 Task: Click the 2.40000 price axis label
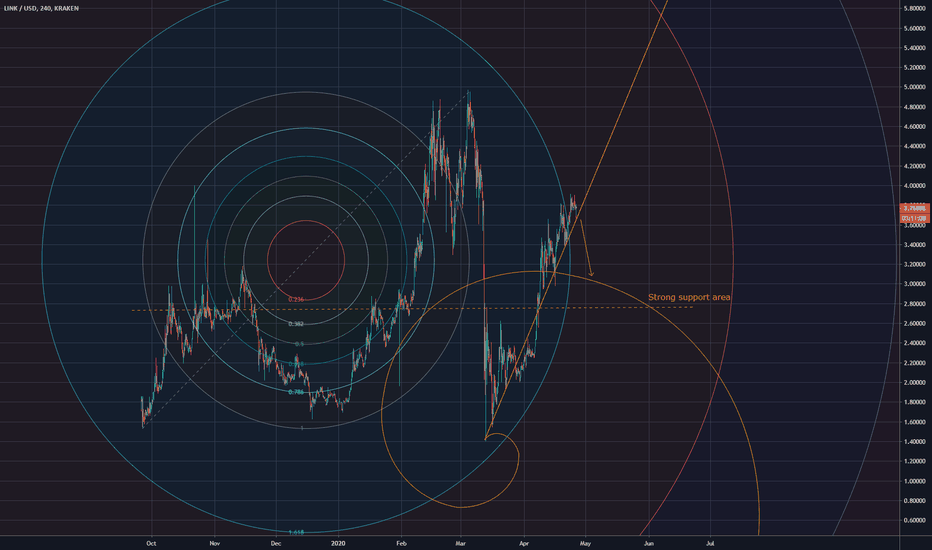[x=915, y=343]
